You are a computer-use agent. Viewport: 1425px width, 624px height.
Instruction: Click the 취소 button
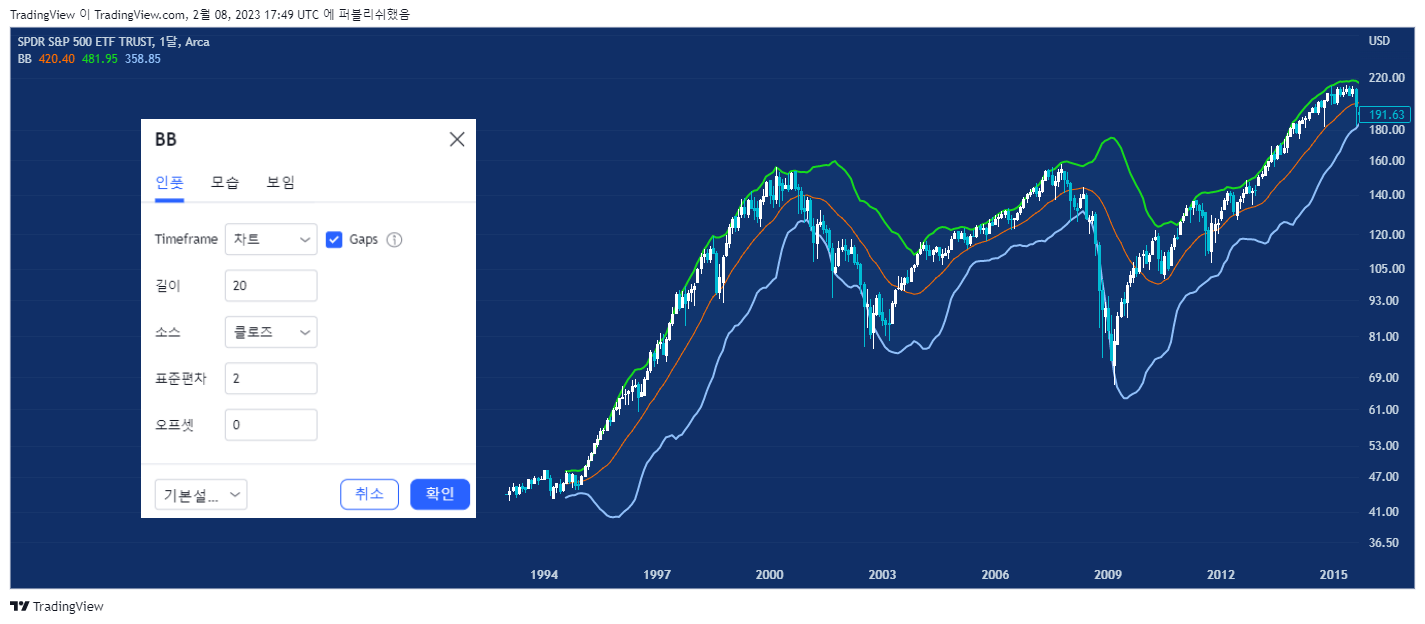(369, 494)
